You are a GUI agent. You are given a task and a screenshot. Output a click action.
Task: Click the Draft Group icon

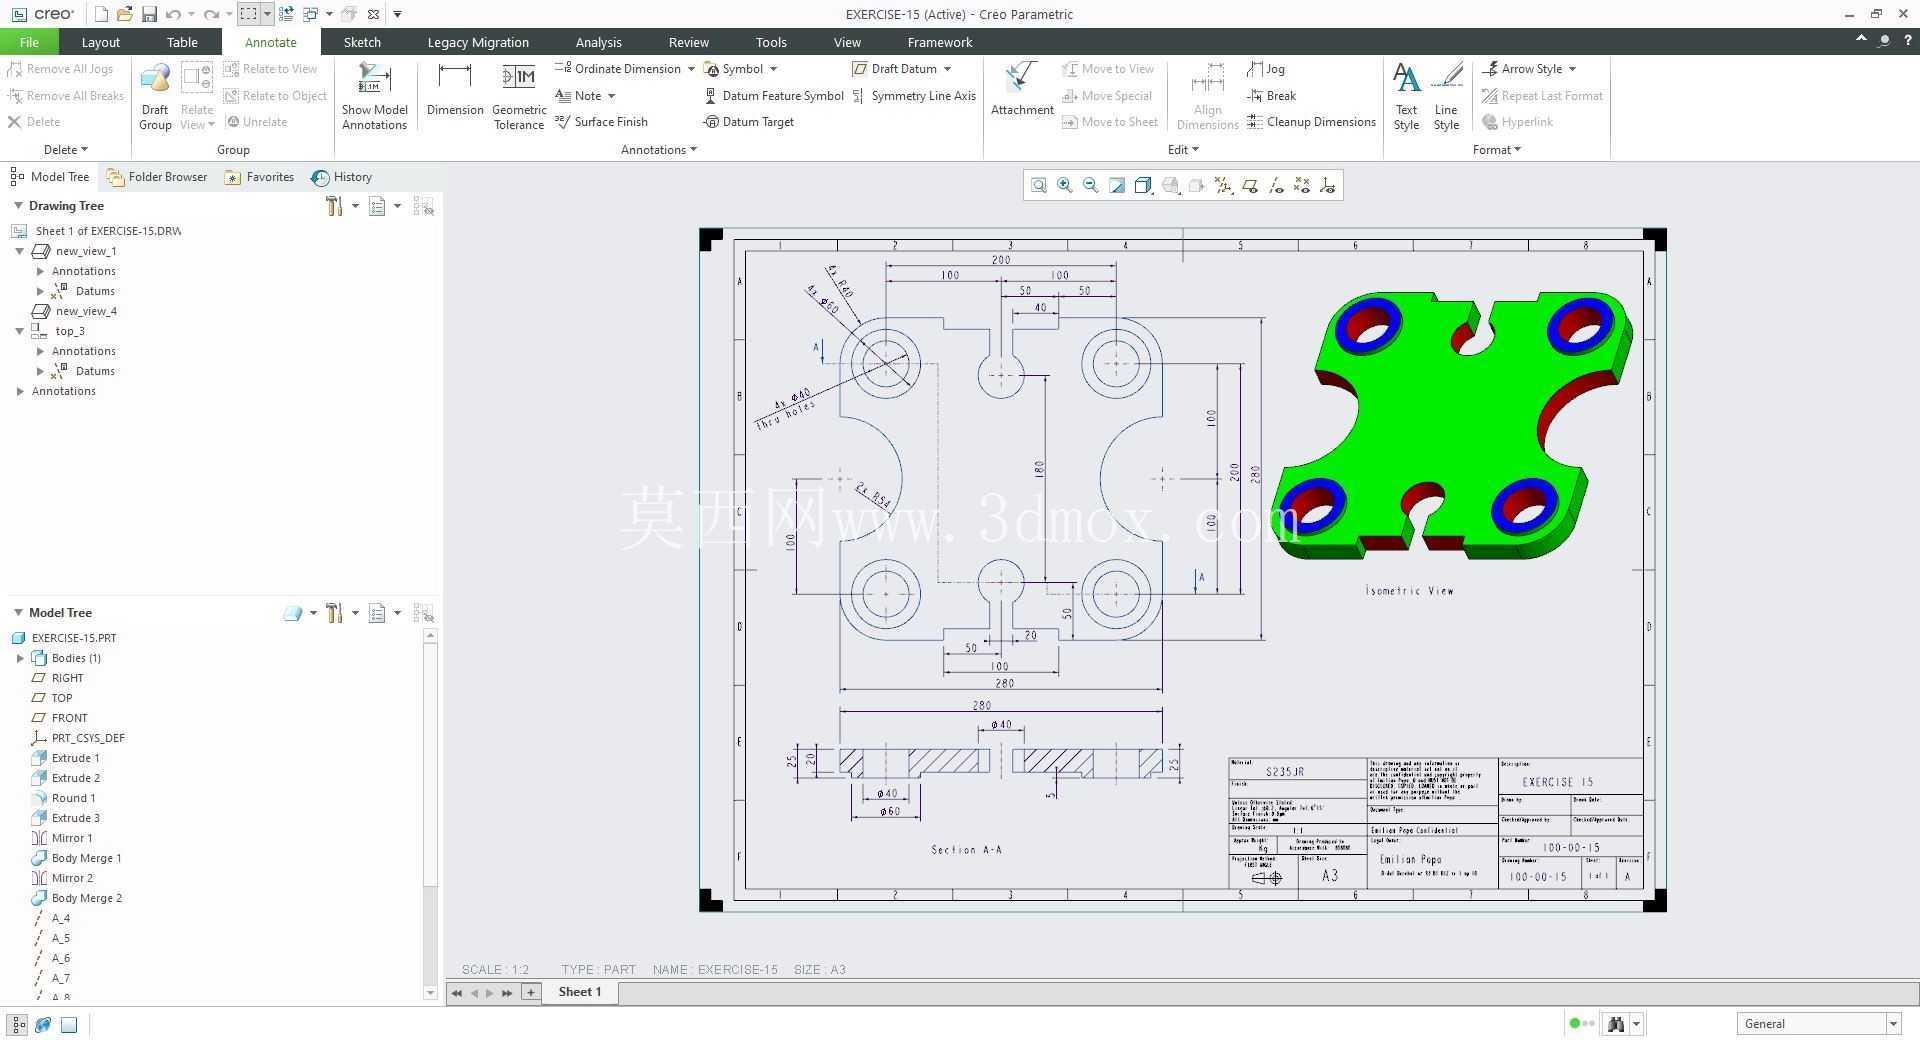155,96
